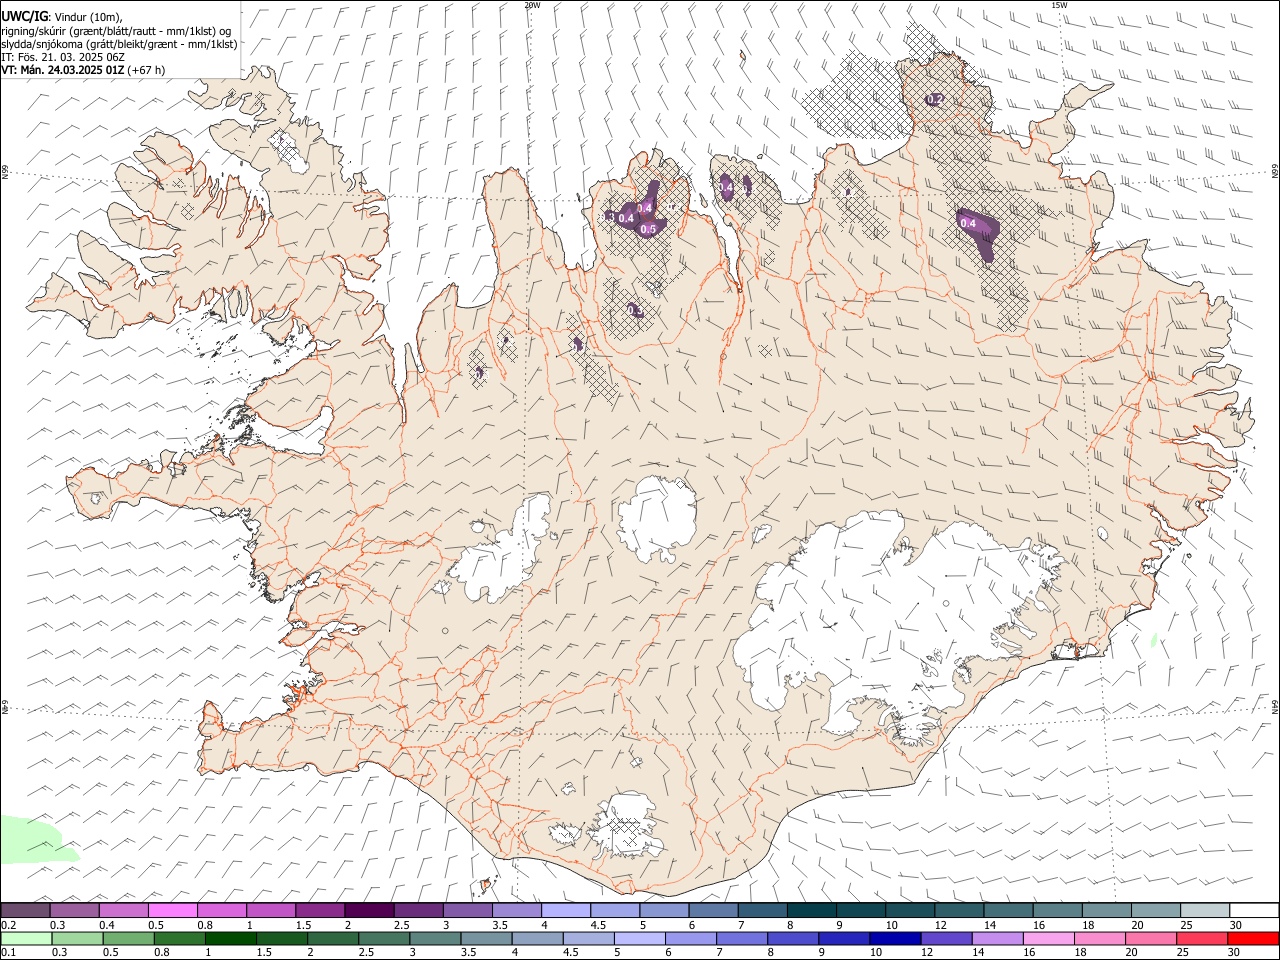Pick the light lavender 4 swatch in top legend row
The image size is (1280, 960).
click(x=566, y=911)
